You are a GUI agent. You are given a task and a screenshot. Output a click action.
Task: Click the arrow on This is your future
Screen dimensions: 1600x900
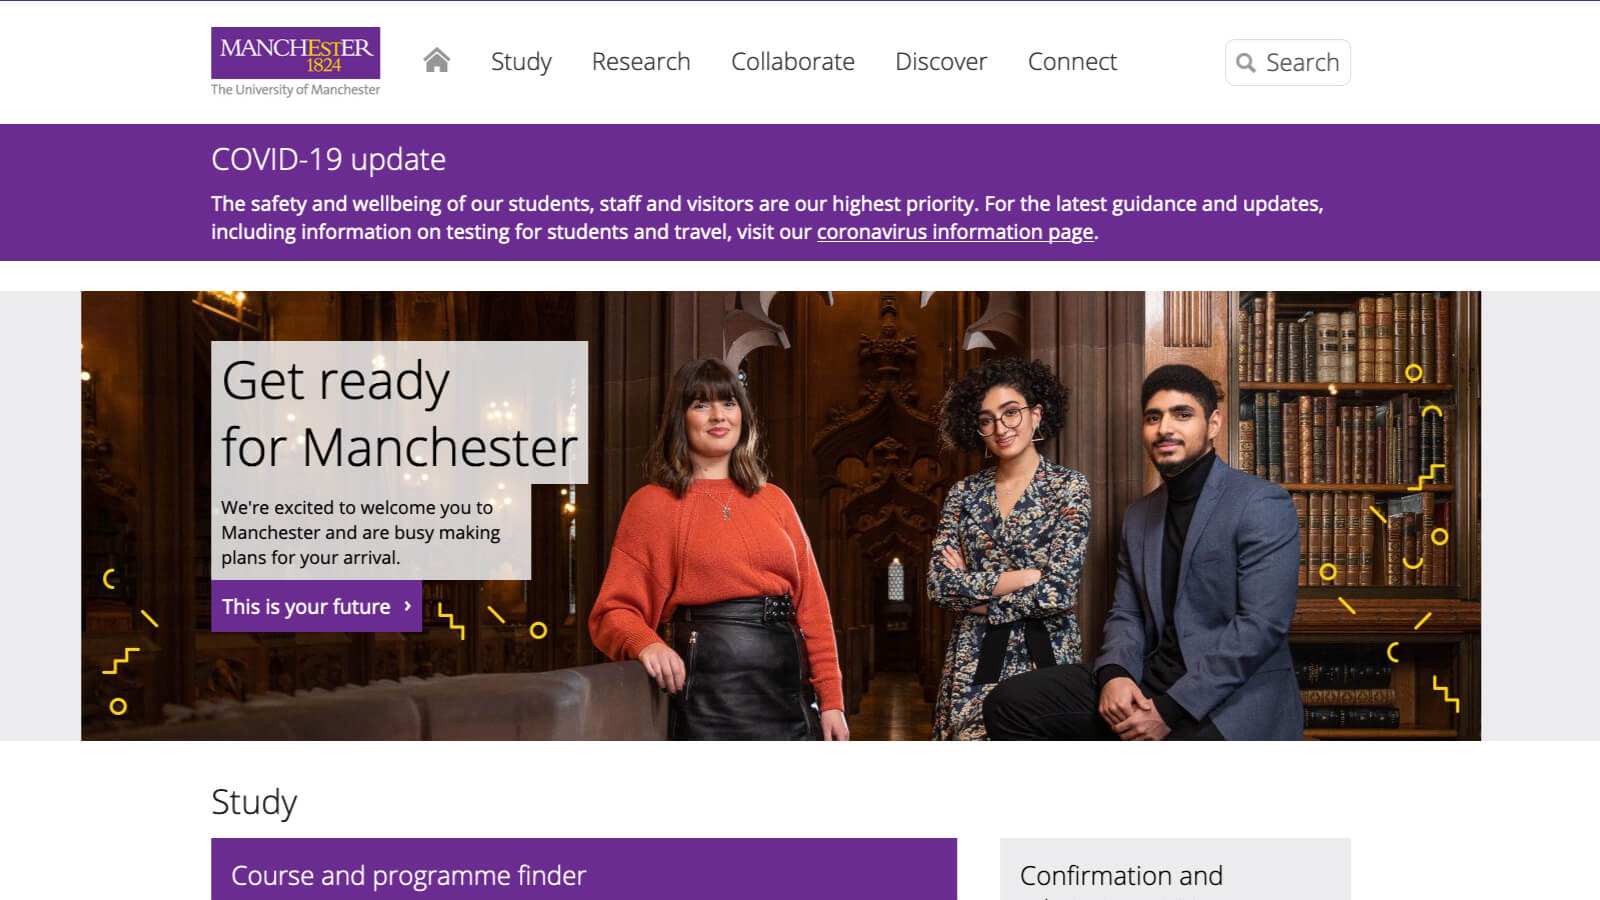click(407, 606)
